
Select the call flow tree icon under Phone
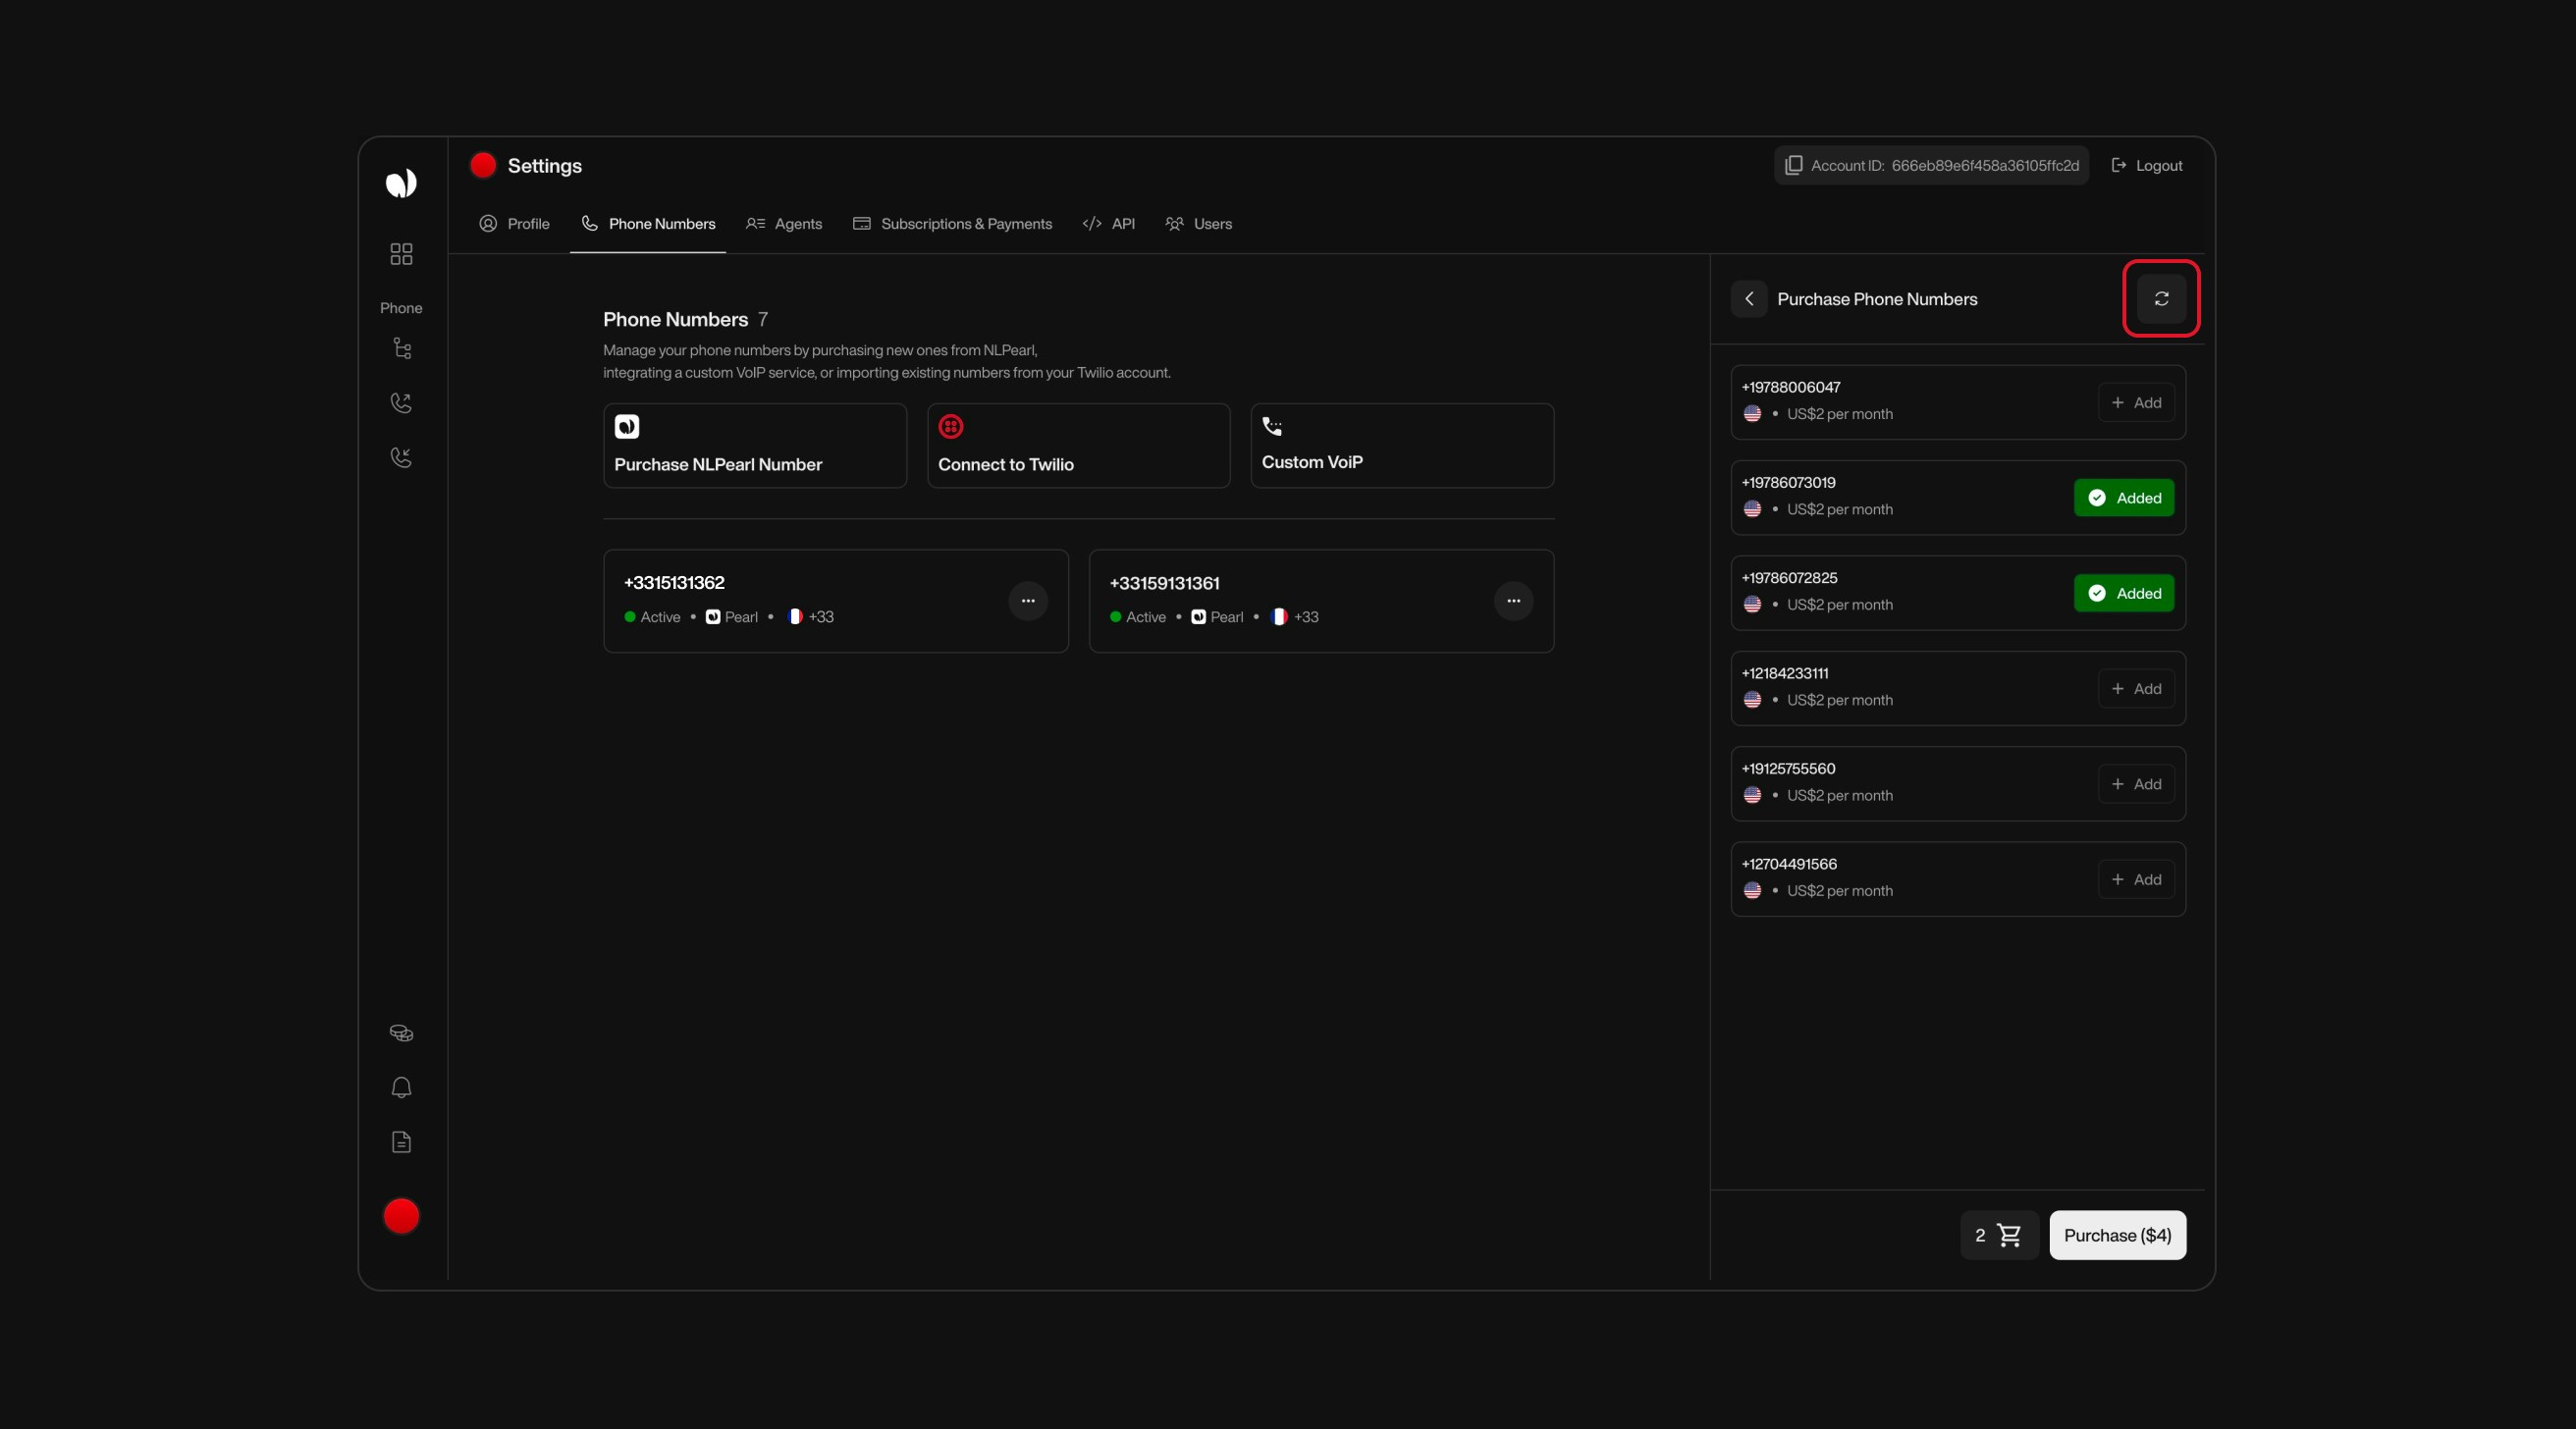pos(401,348)
